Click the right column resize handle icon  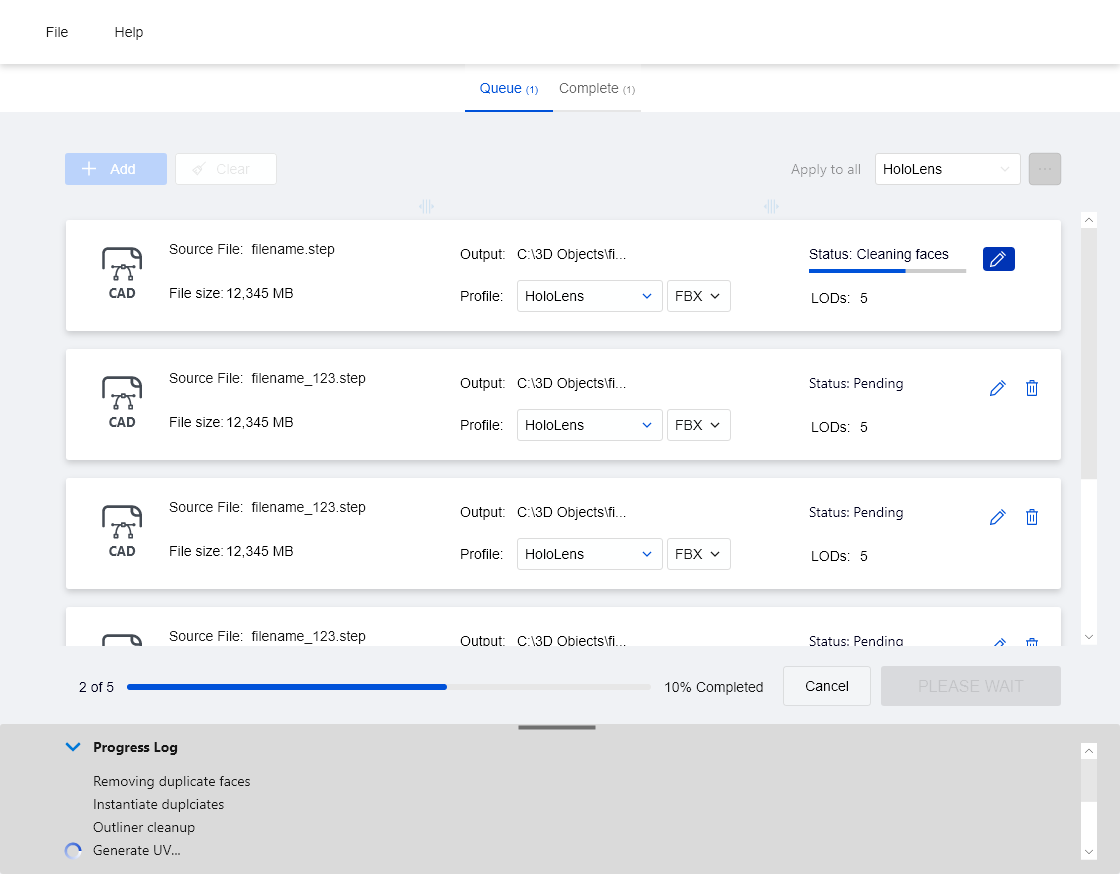771,206
